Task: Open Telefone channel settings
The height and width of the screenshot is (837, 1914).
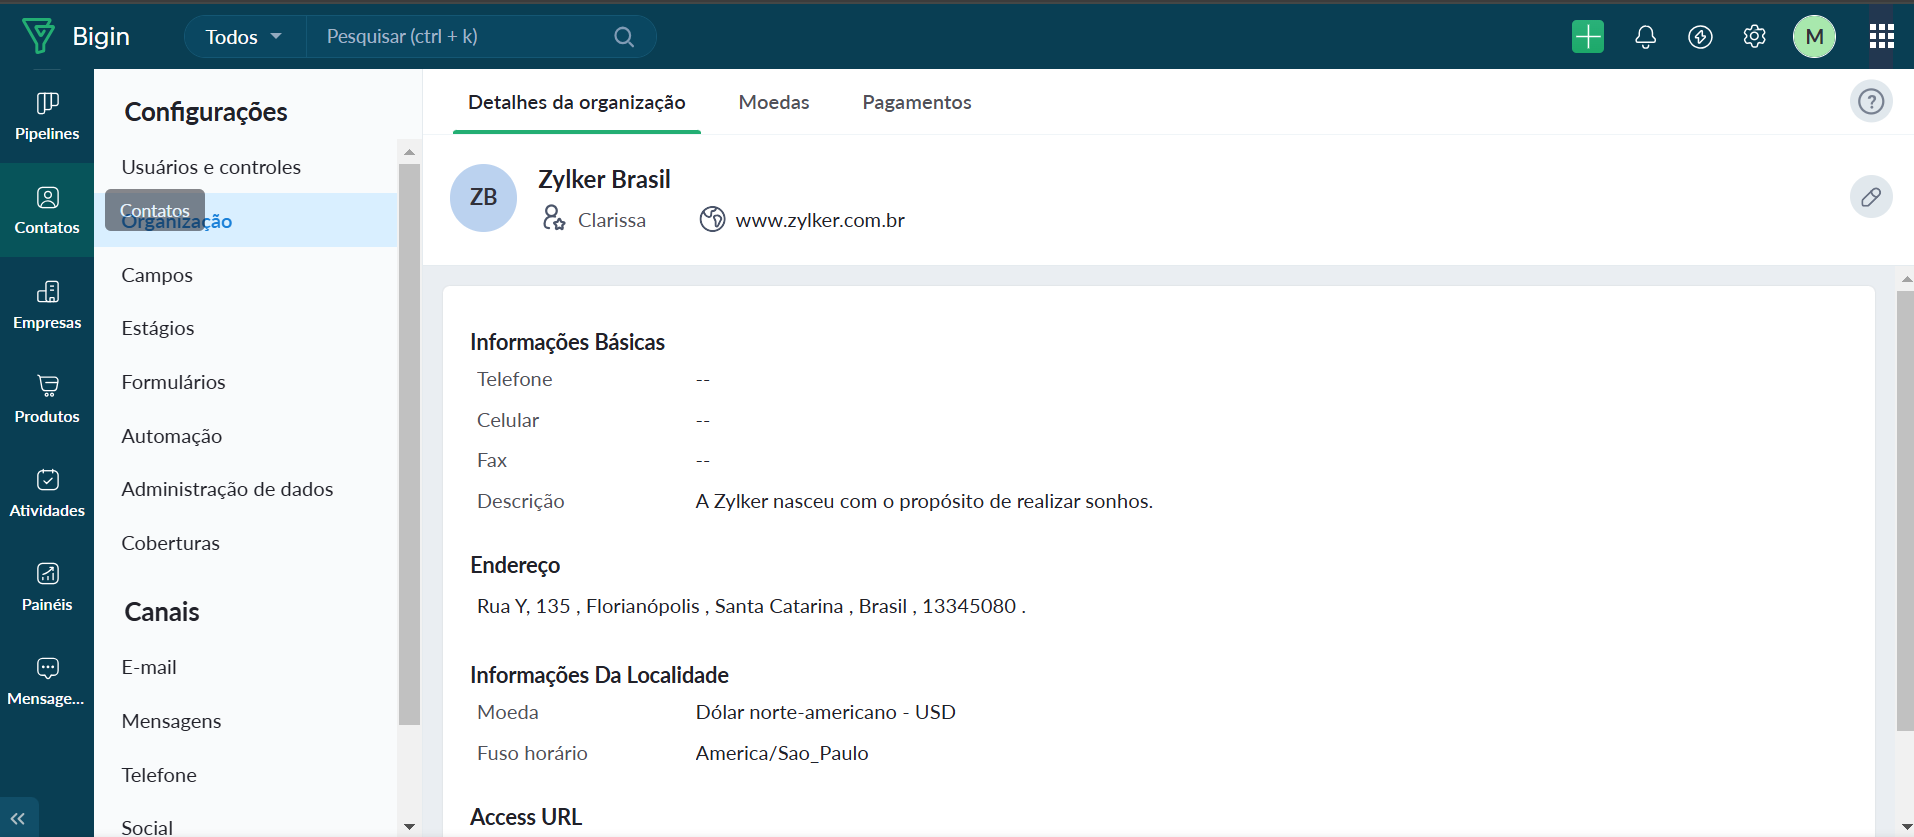Action: 246,775
